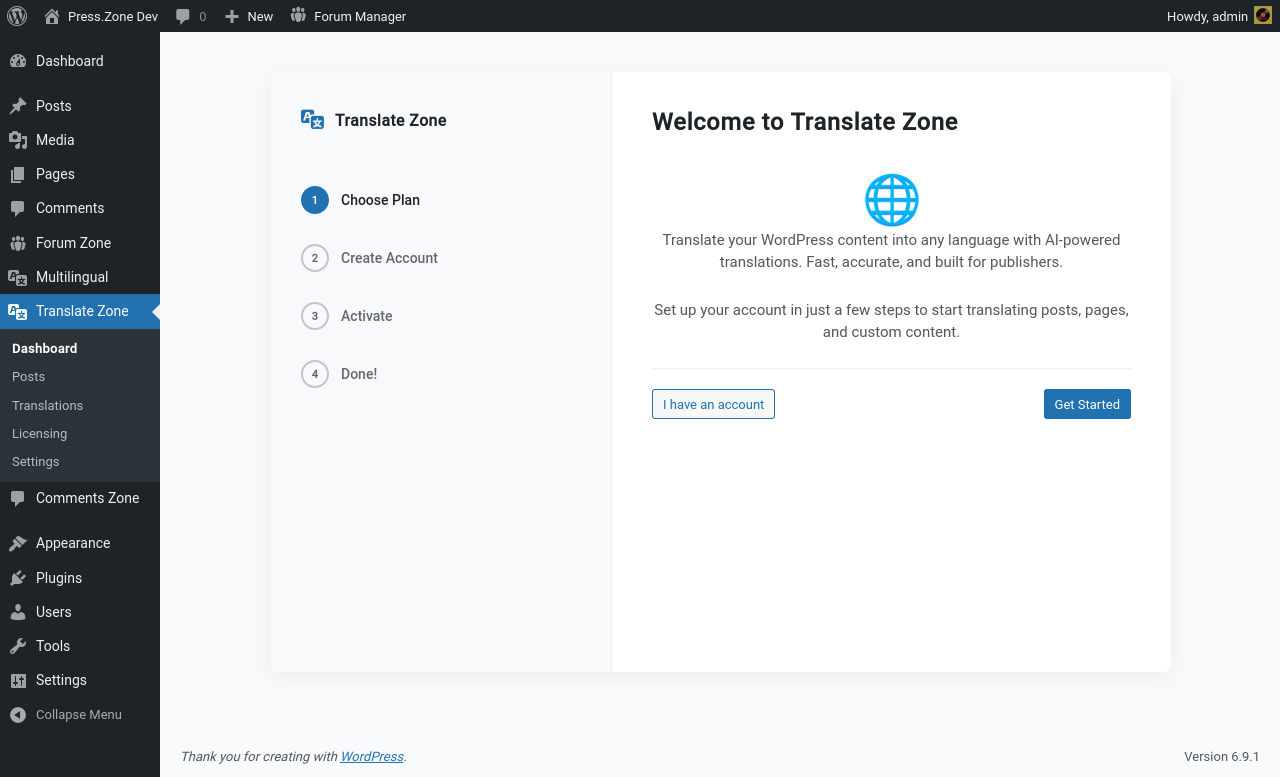Open the Plugins menu label

59,578
